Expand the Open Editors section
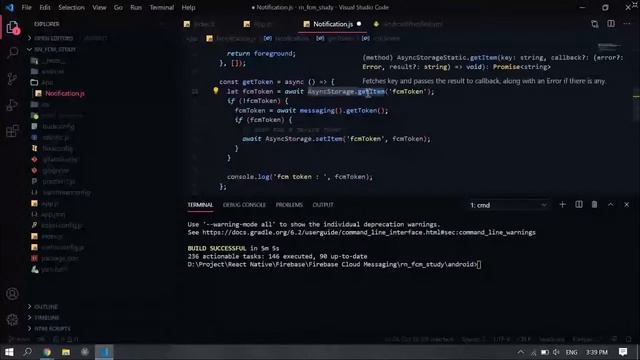The image size is (640, 360). 53,38
